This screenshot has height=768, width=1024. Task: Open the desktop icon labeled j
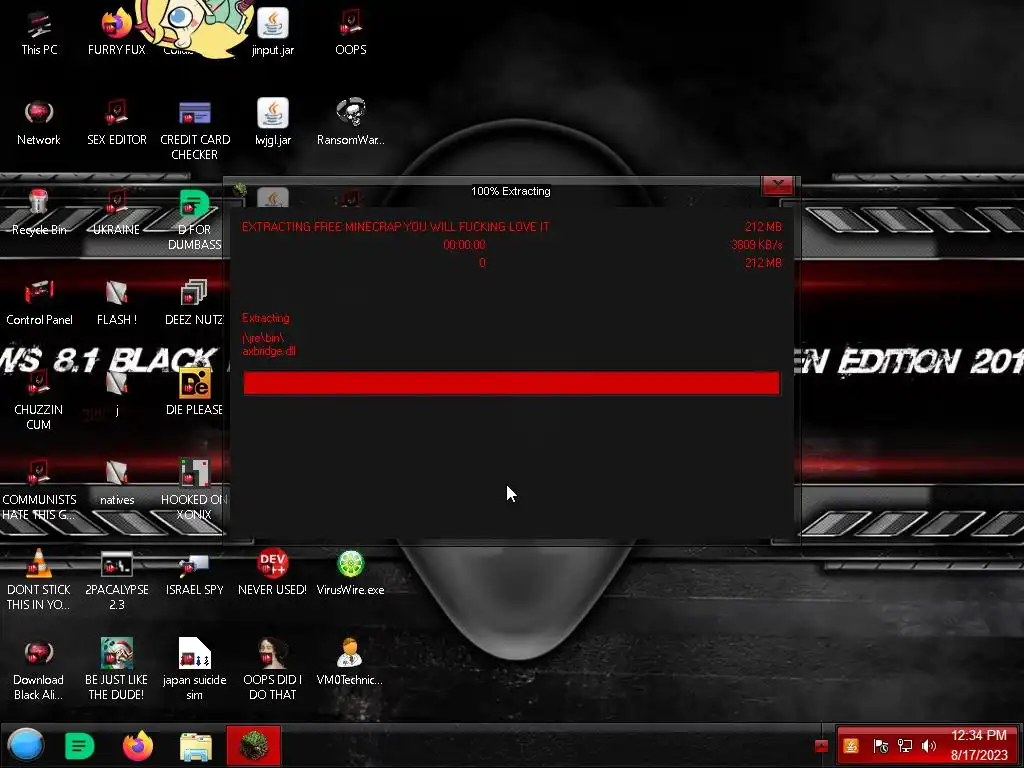[x=116, y=392]
